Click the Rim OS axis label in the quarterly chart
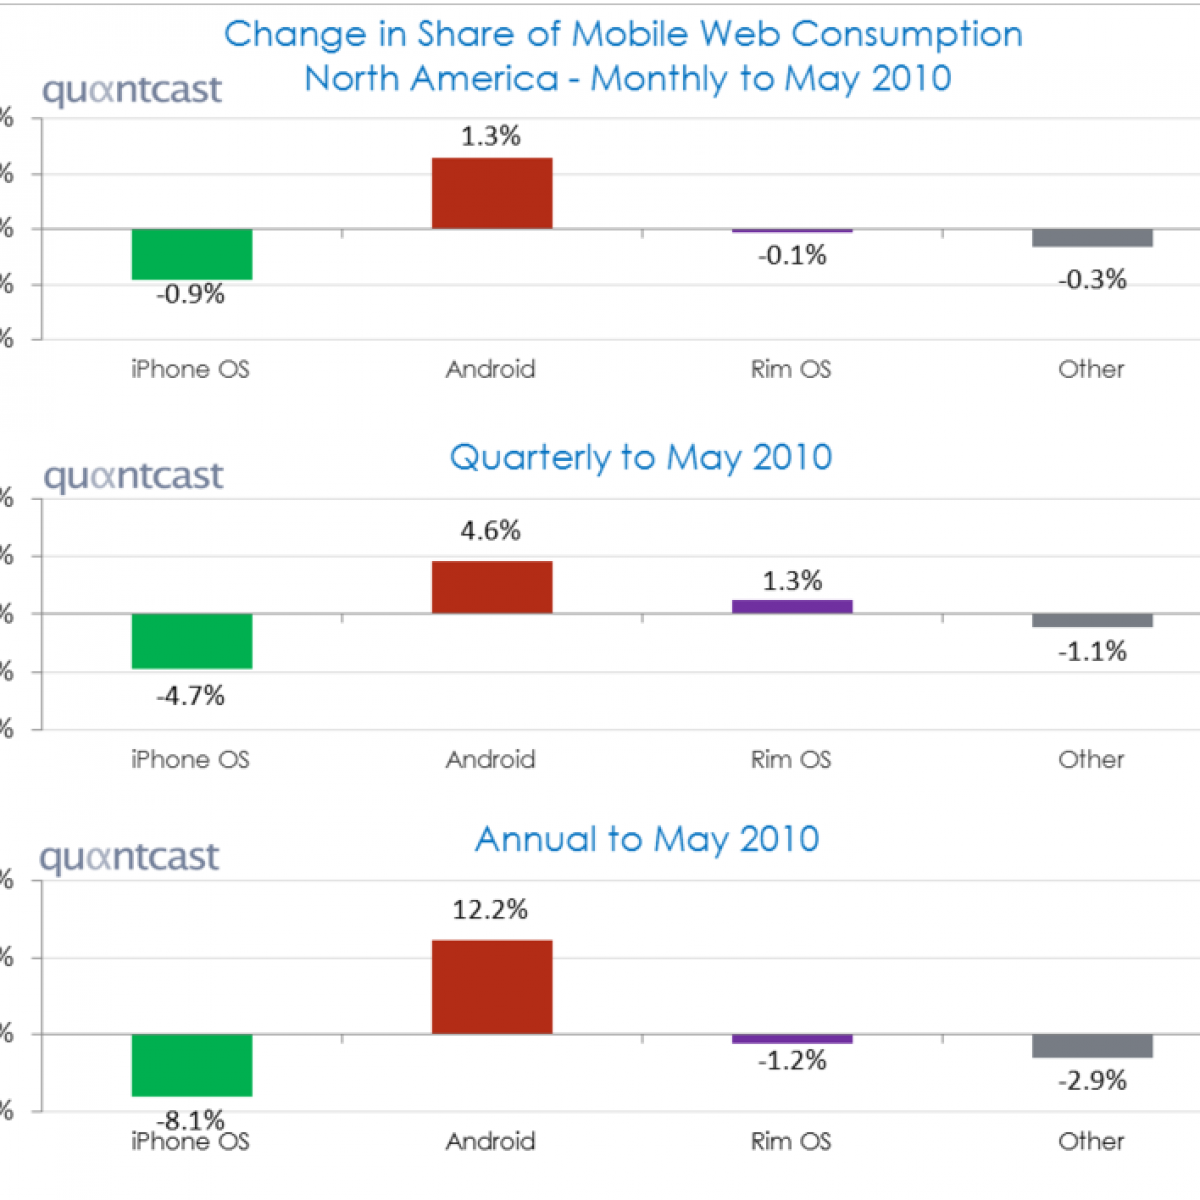1200x1200 pixels. point(790,759)
